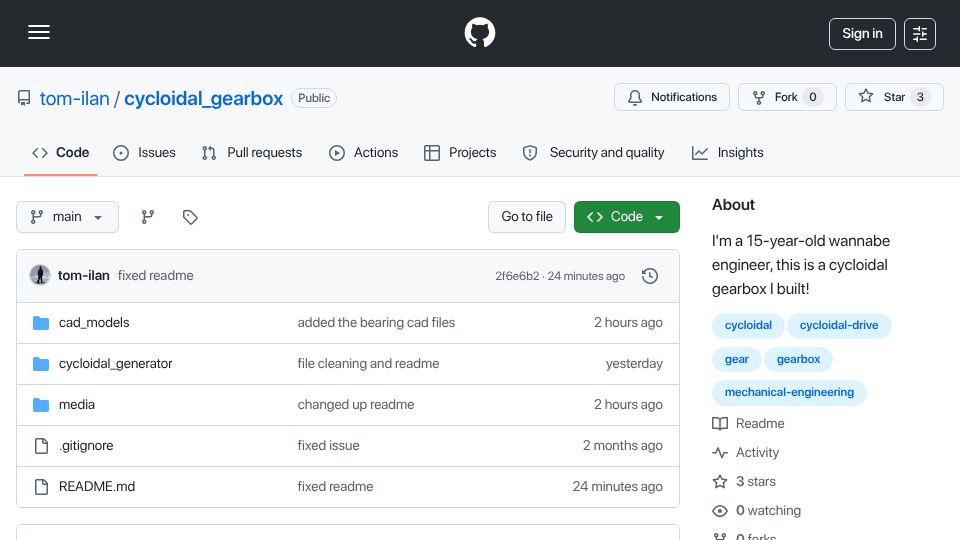Click the pulse icon next to Activity
This screenshot has width=960, height=540.
720,452
